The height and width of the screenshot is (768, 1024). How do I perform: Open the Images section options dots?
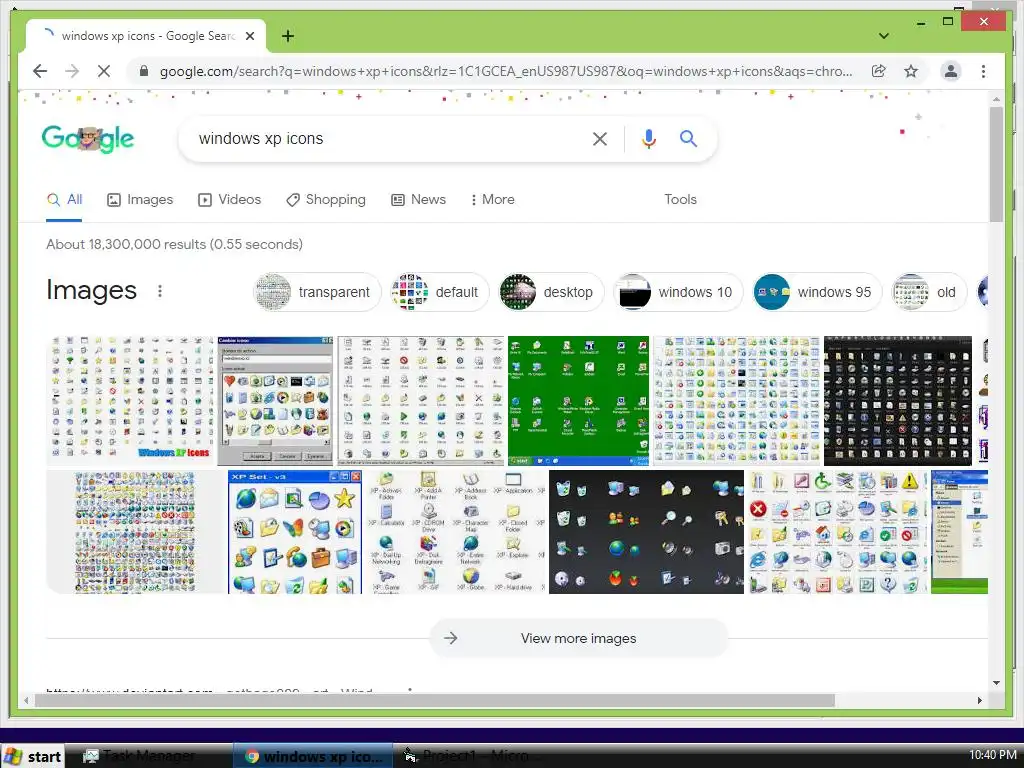click(160, 291)
